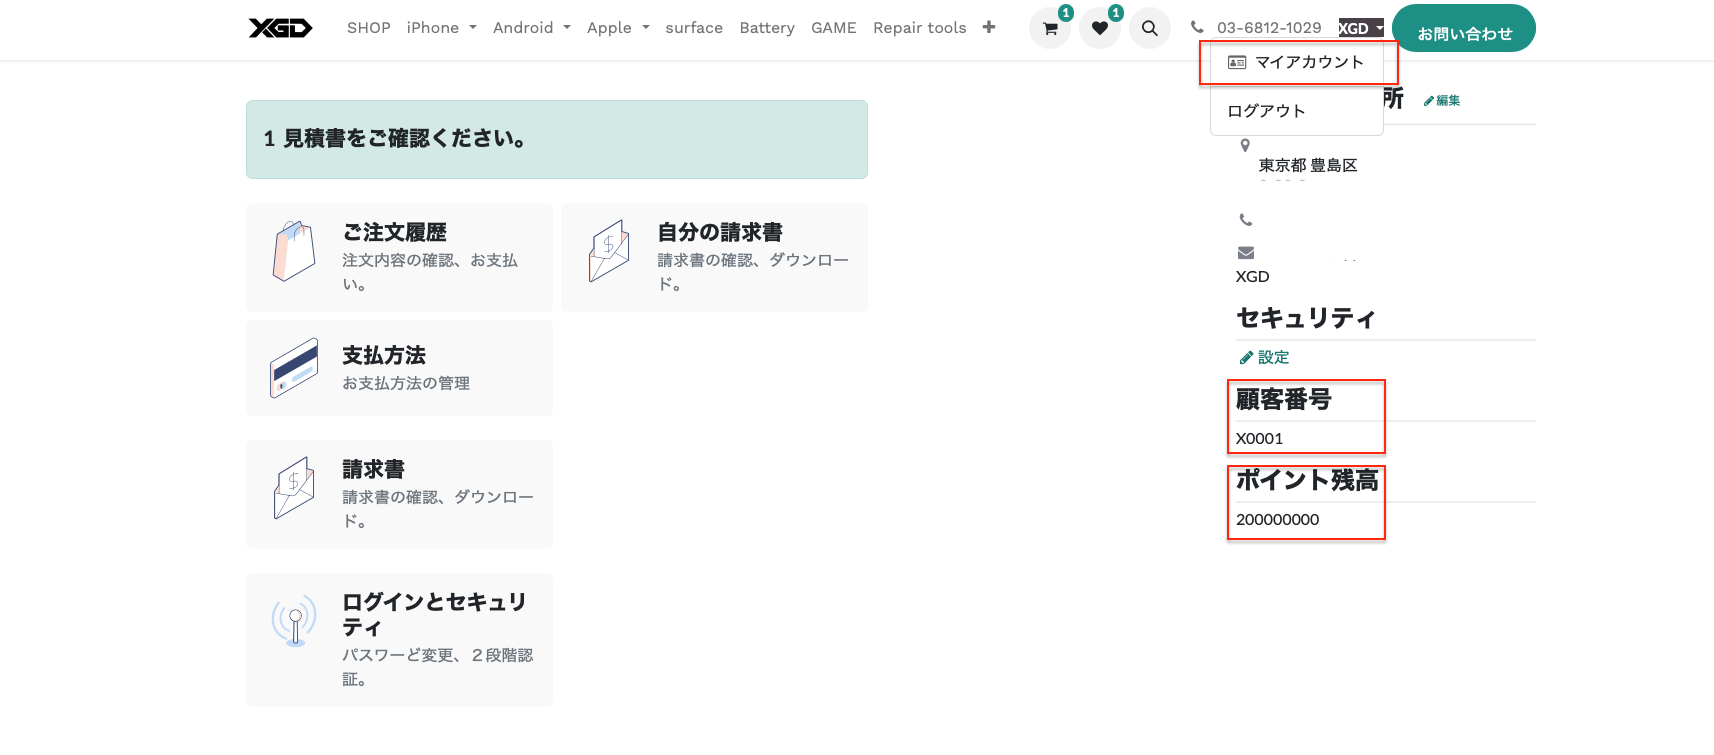
Task: Select ログアウト from user menu
Action: (1266, 111)
